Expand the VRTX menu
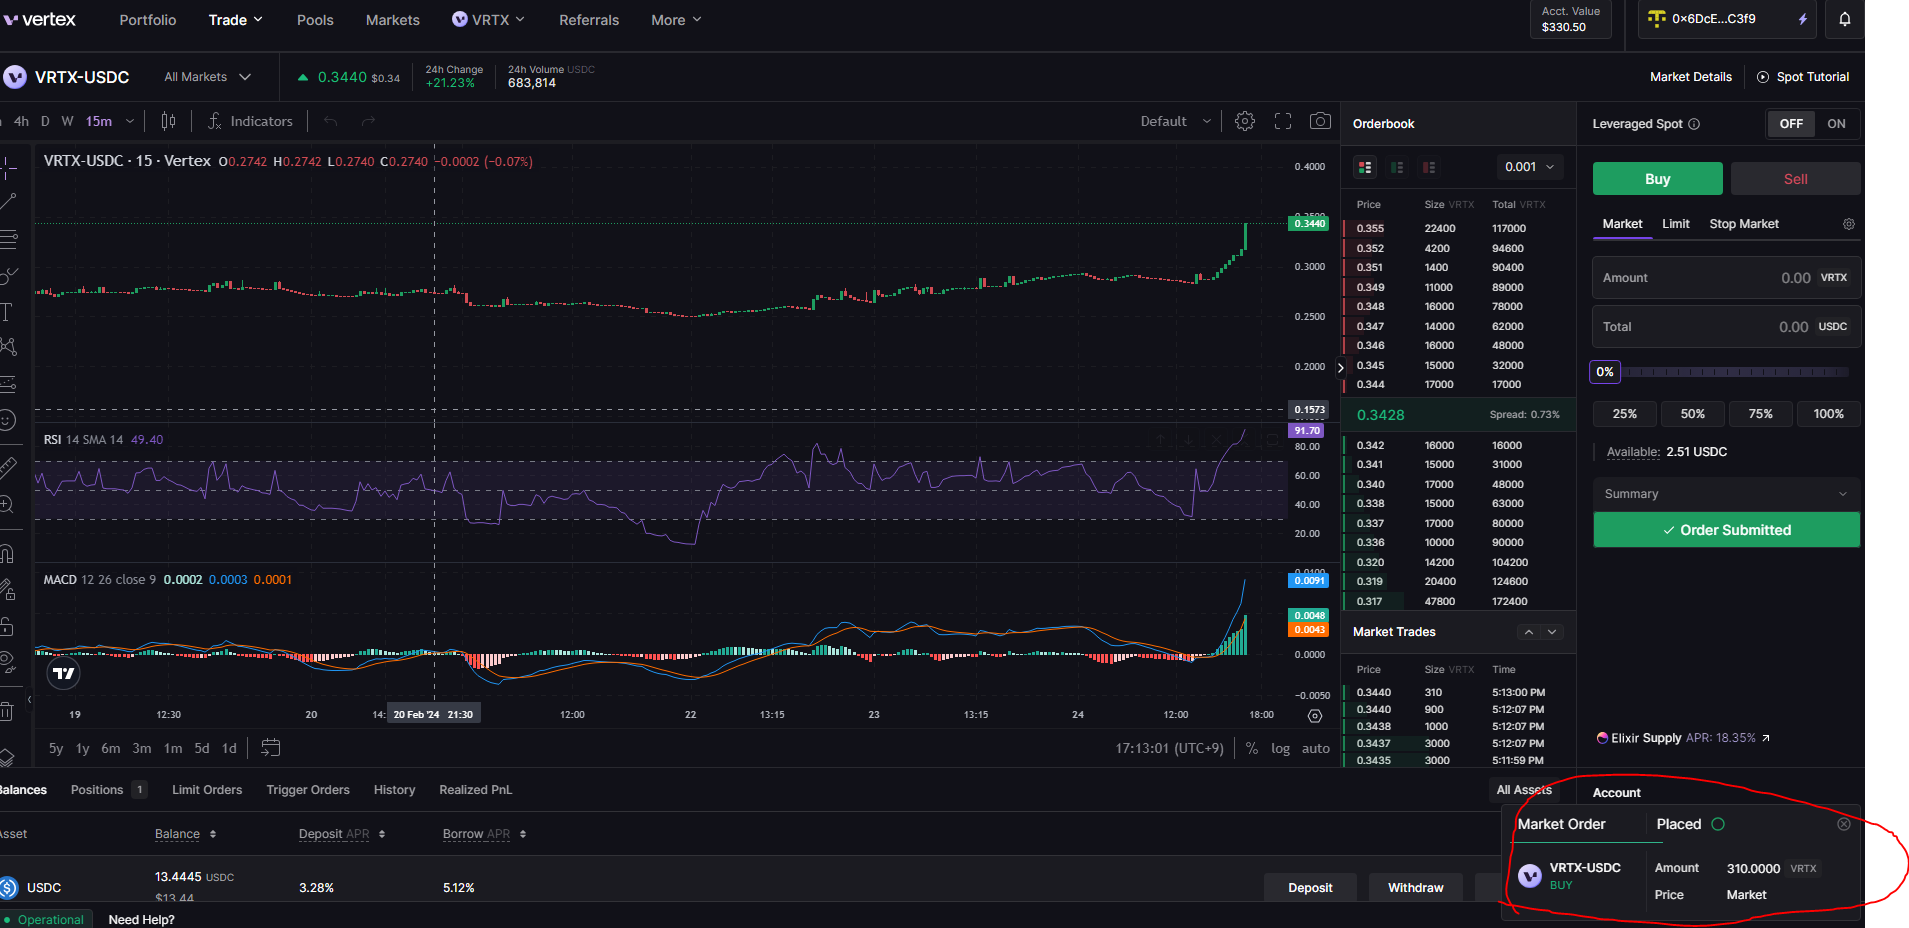Viewport: 1909px width, 928px height. pos(488,20)
